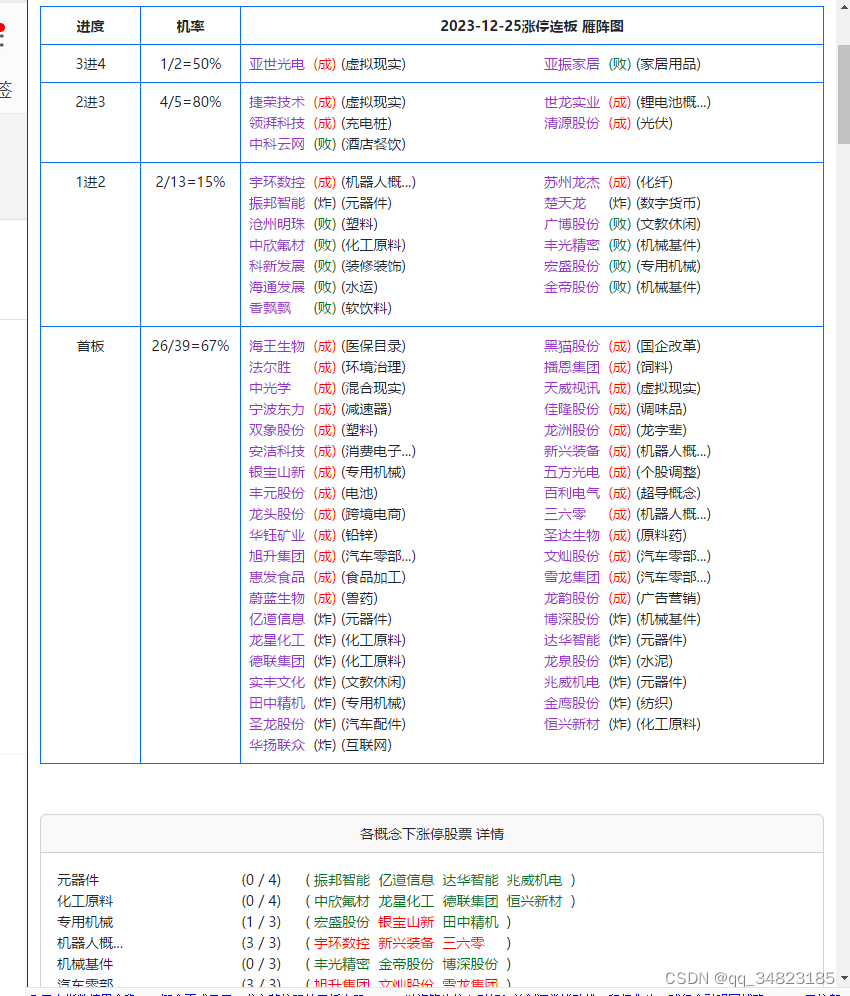Select the 五方光电 stock link
The width and height of the screenshot is (850, 996).
pos(571,472)
